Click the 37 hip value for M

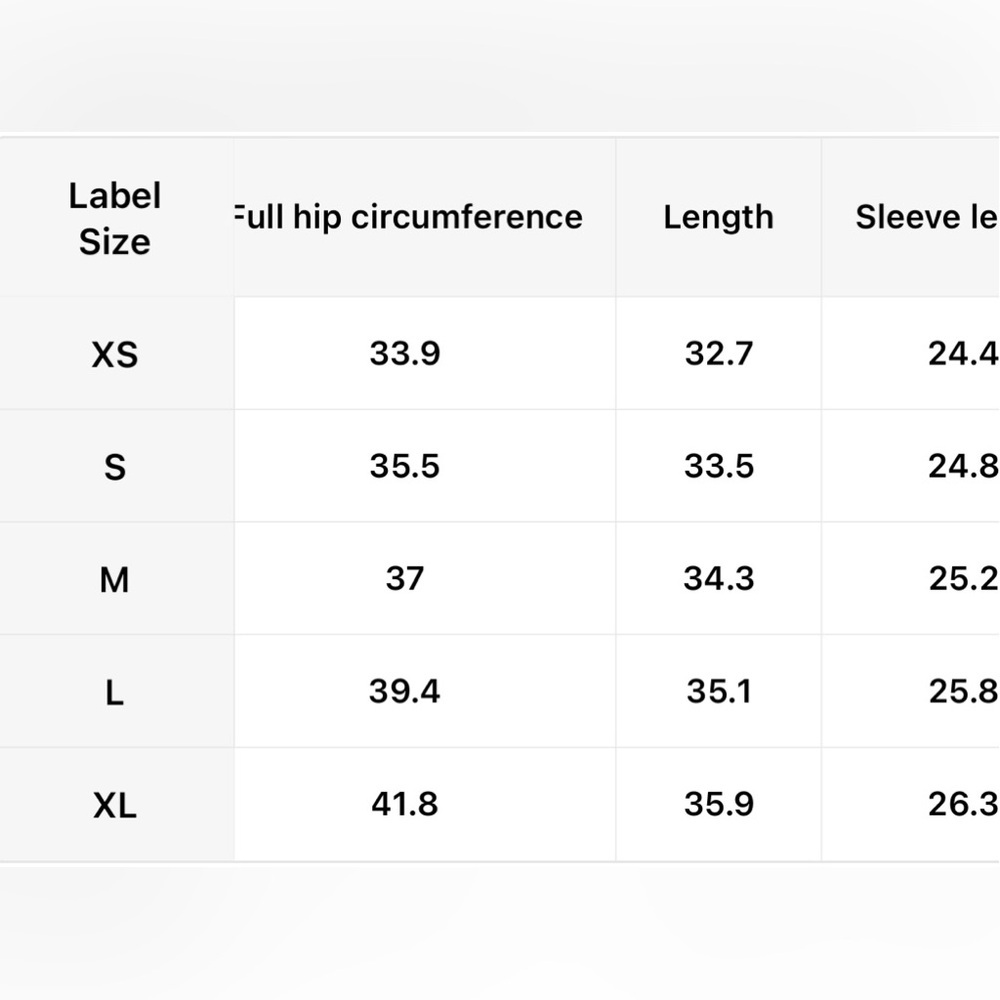click(x=405, y=579)
